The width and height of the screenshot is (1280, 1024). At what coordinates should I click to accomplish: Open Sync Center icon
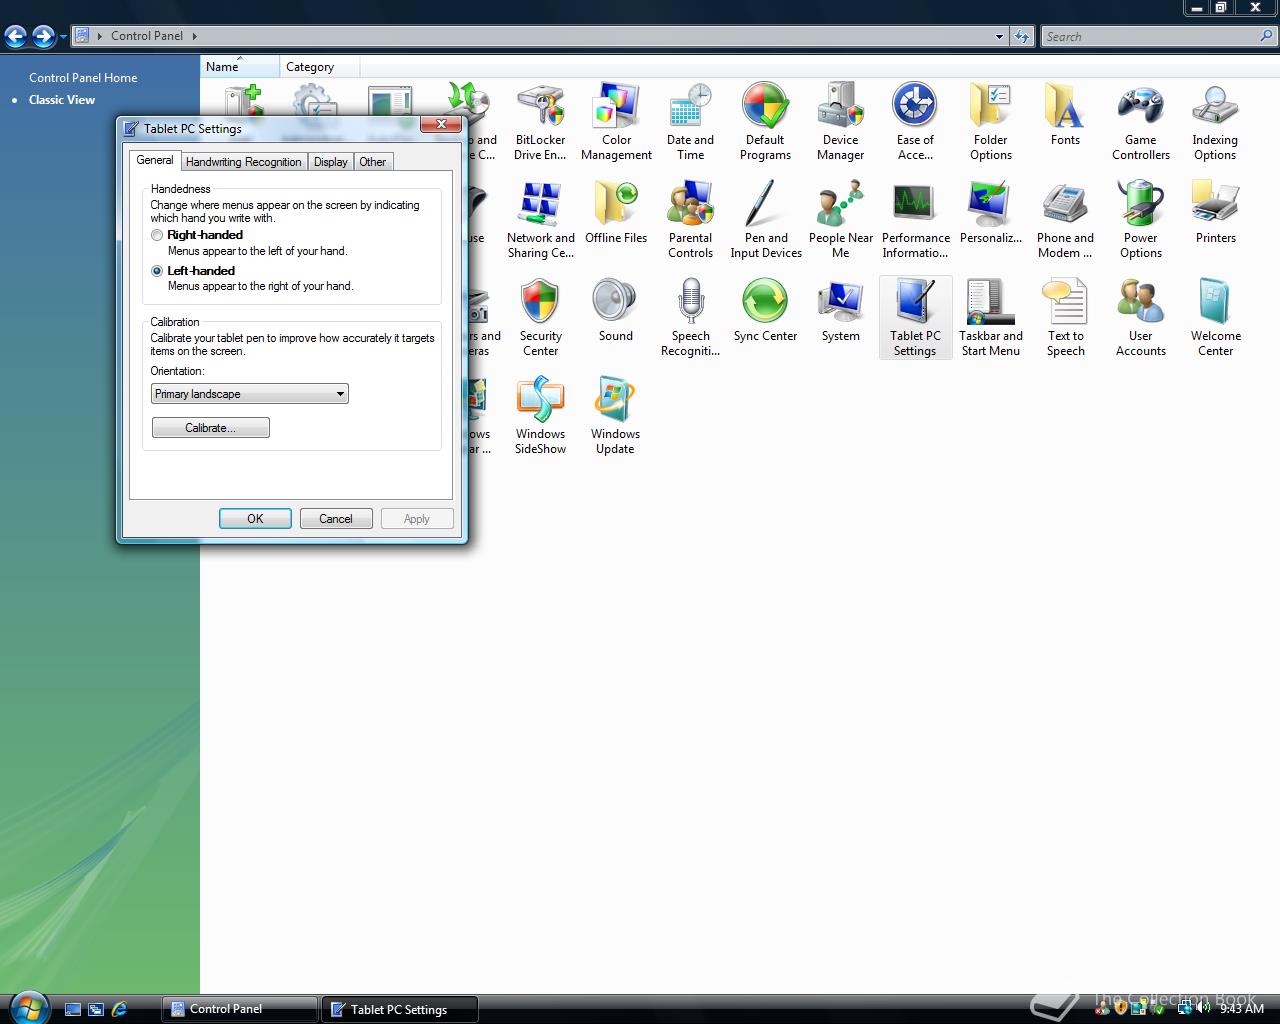pyautogui.click(x=765, y=311)
